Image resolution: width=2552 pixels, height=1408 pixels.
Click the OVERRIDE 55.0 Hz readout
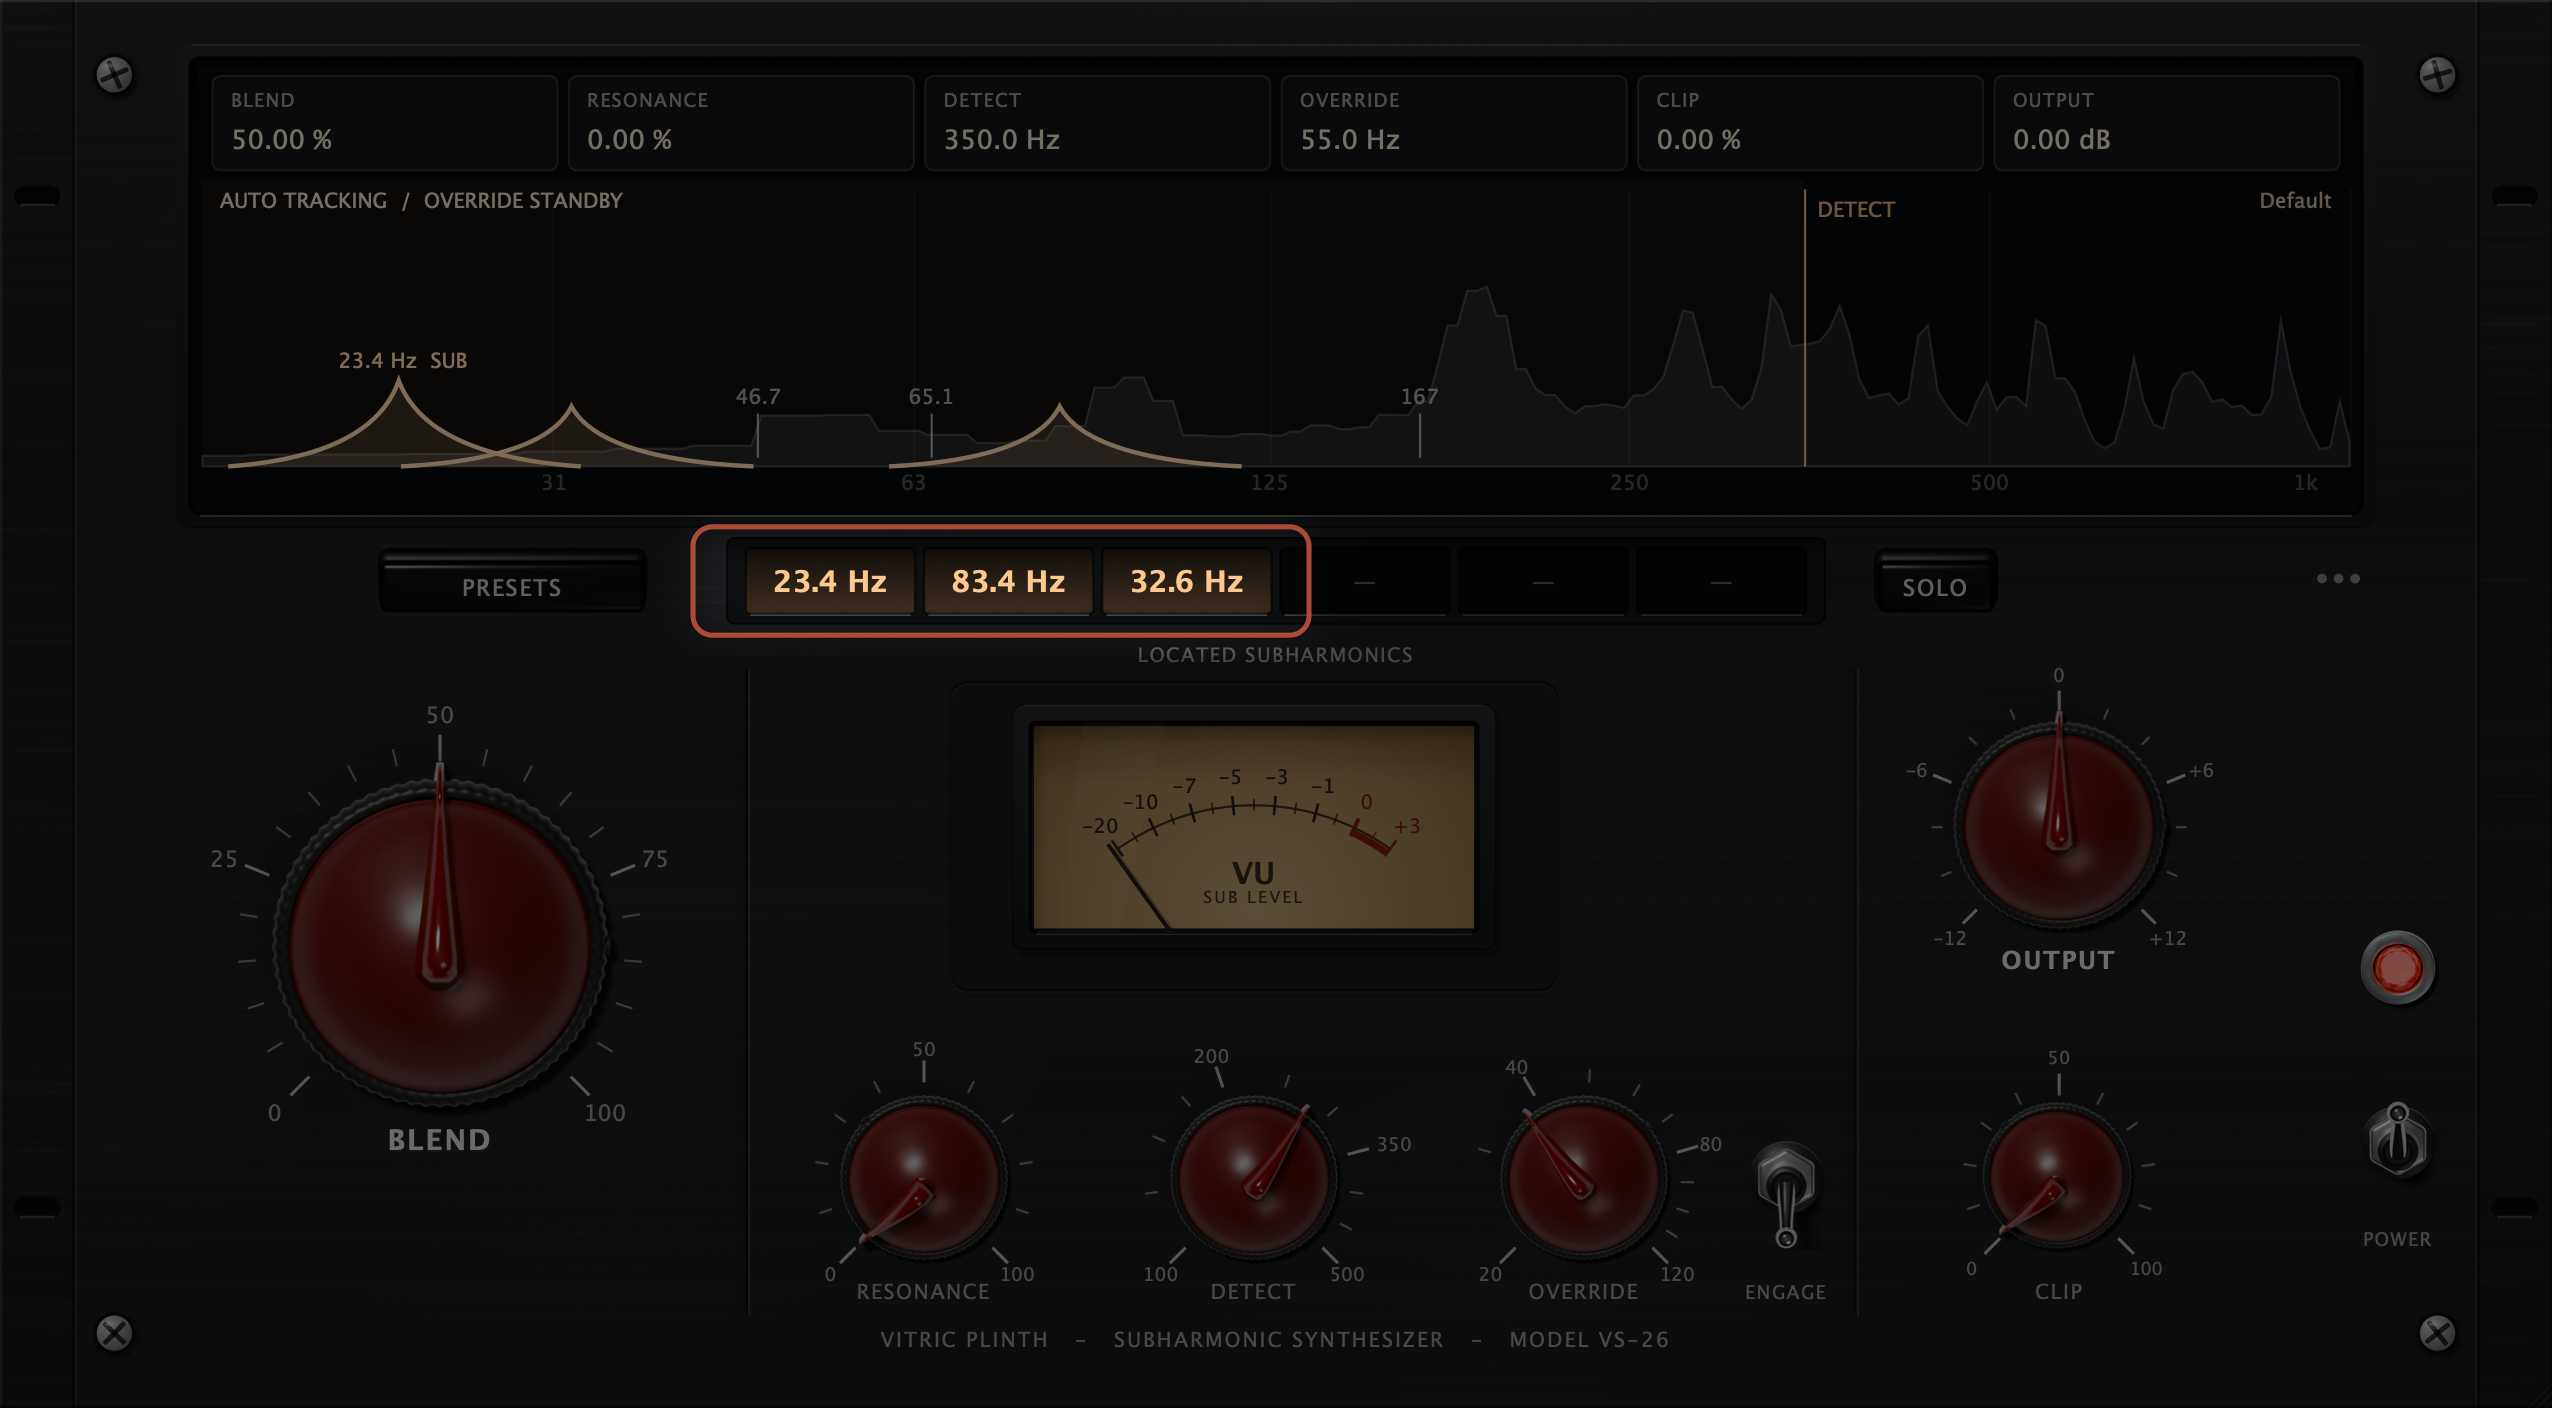[1454, 122]
